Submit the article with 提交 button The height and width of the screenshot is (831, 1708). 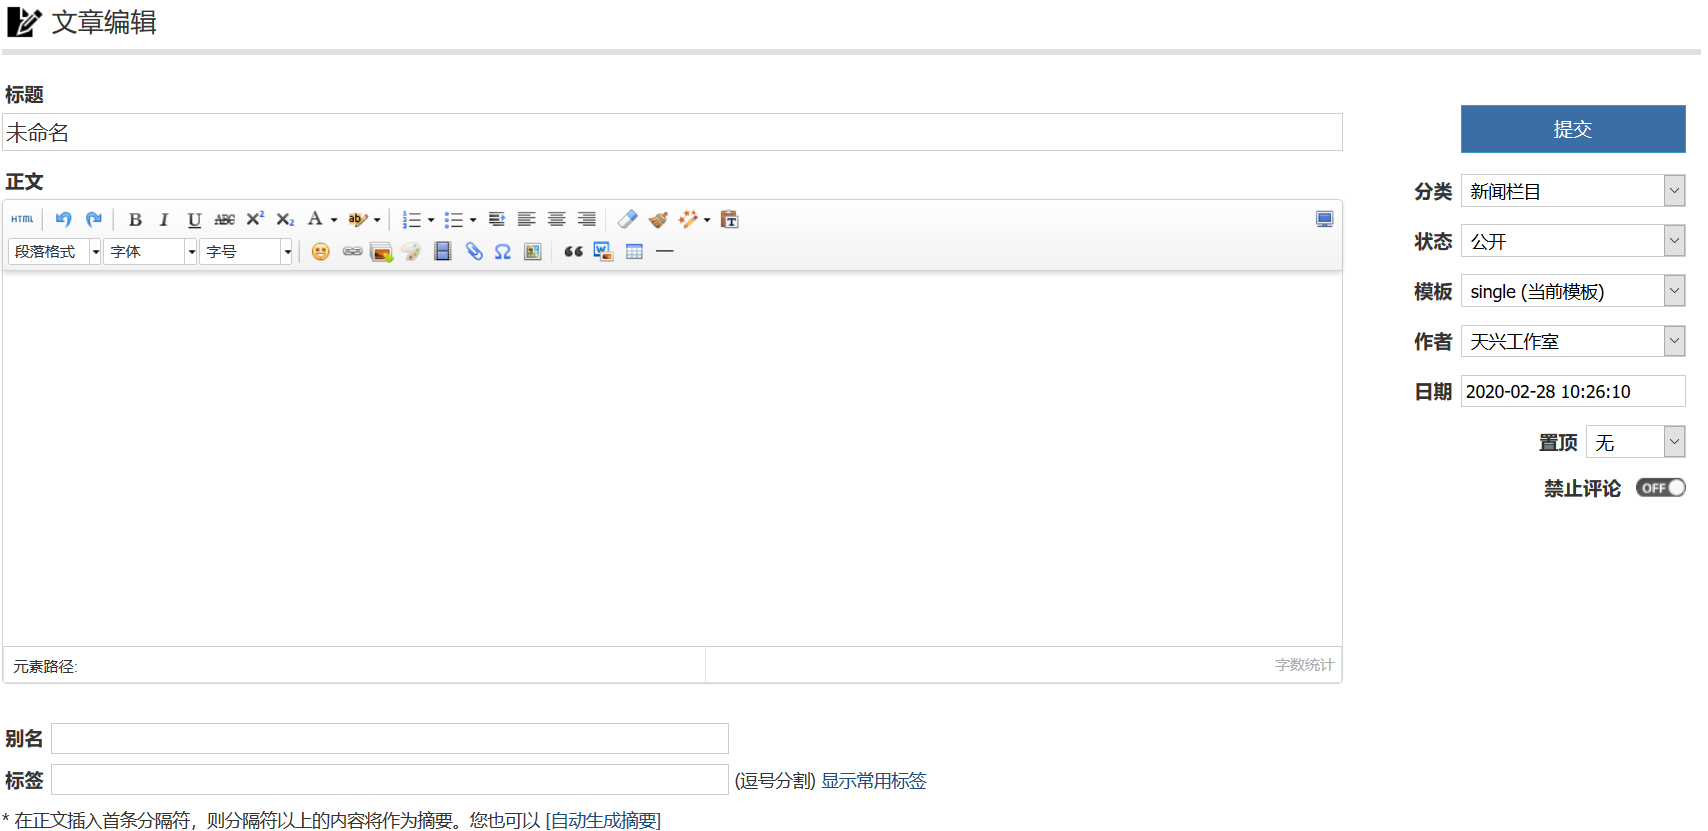coord(1573,129)
